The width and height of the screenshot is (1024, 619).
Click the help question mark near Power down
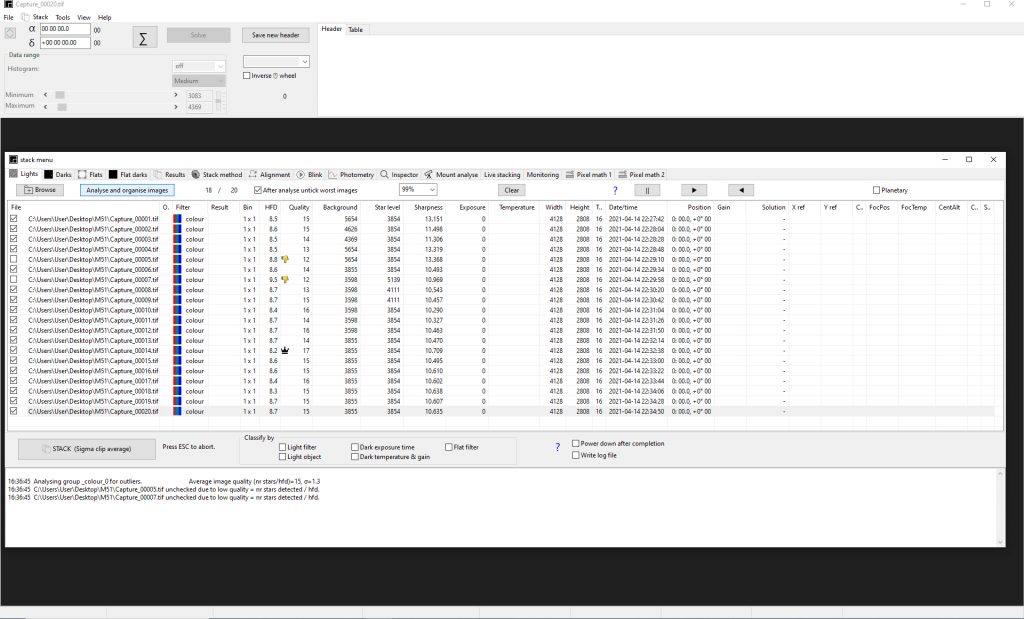click(557, 448)
